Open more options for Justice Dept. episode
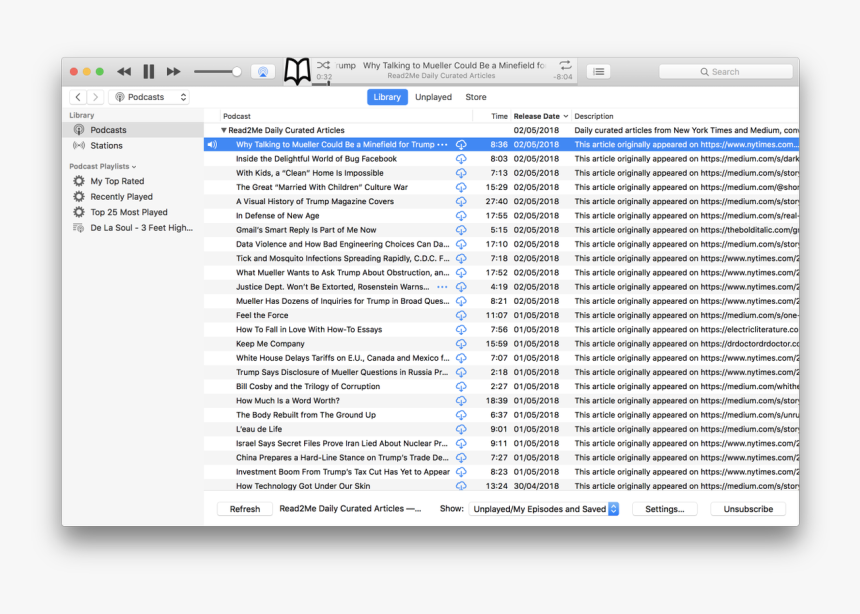This screenshot has width=860, height=614. tap(442, 287)
